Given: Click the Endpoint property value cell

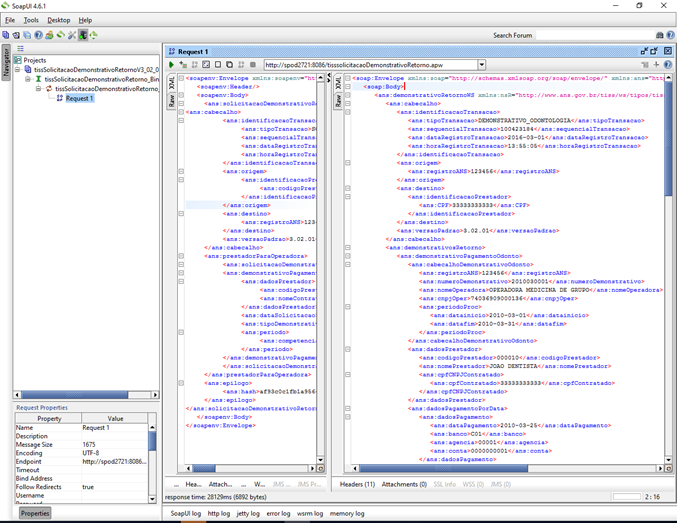Looking at the screenshot, I should coord(113,462).
